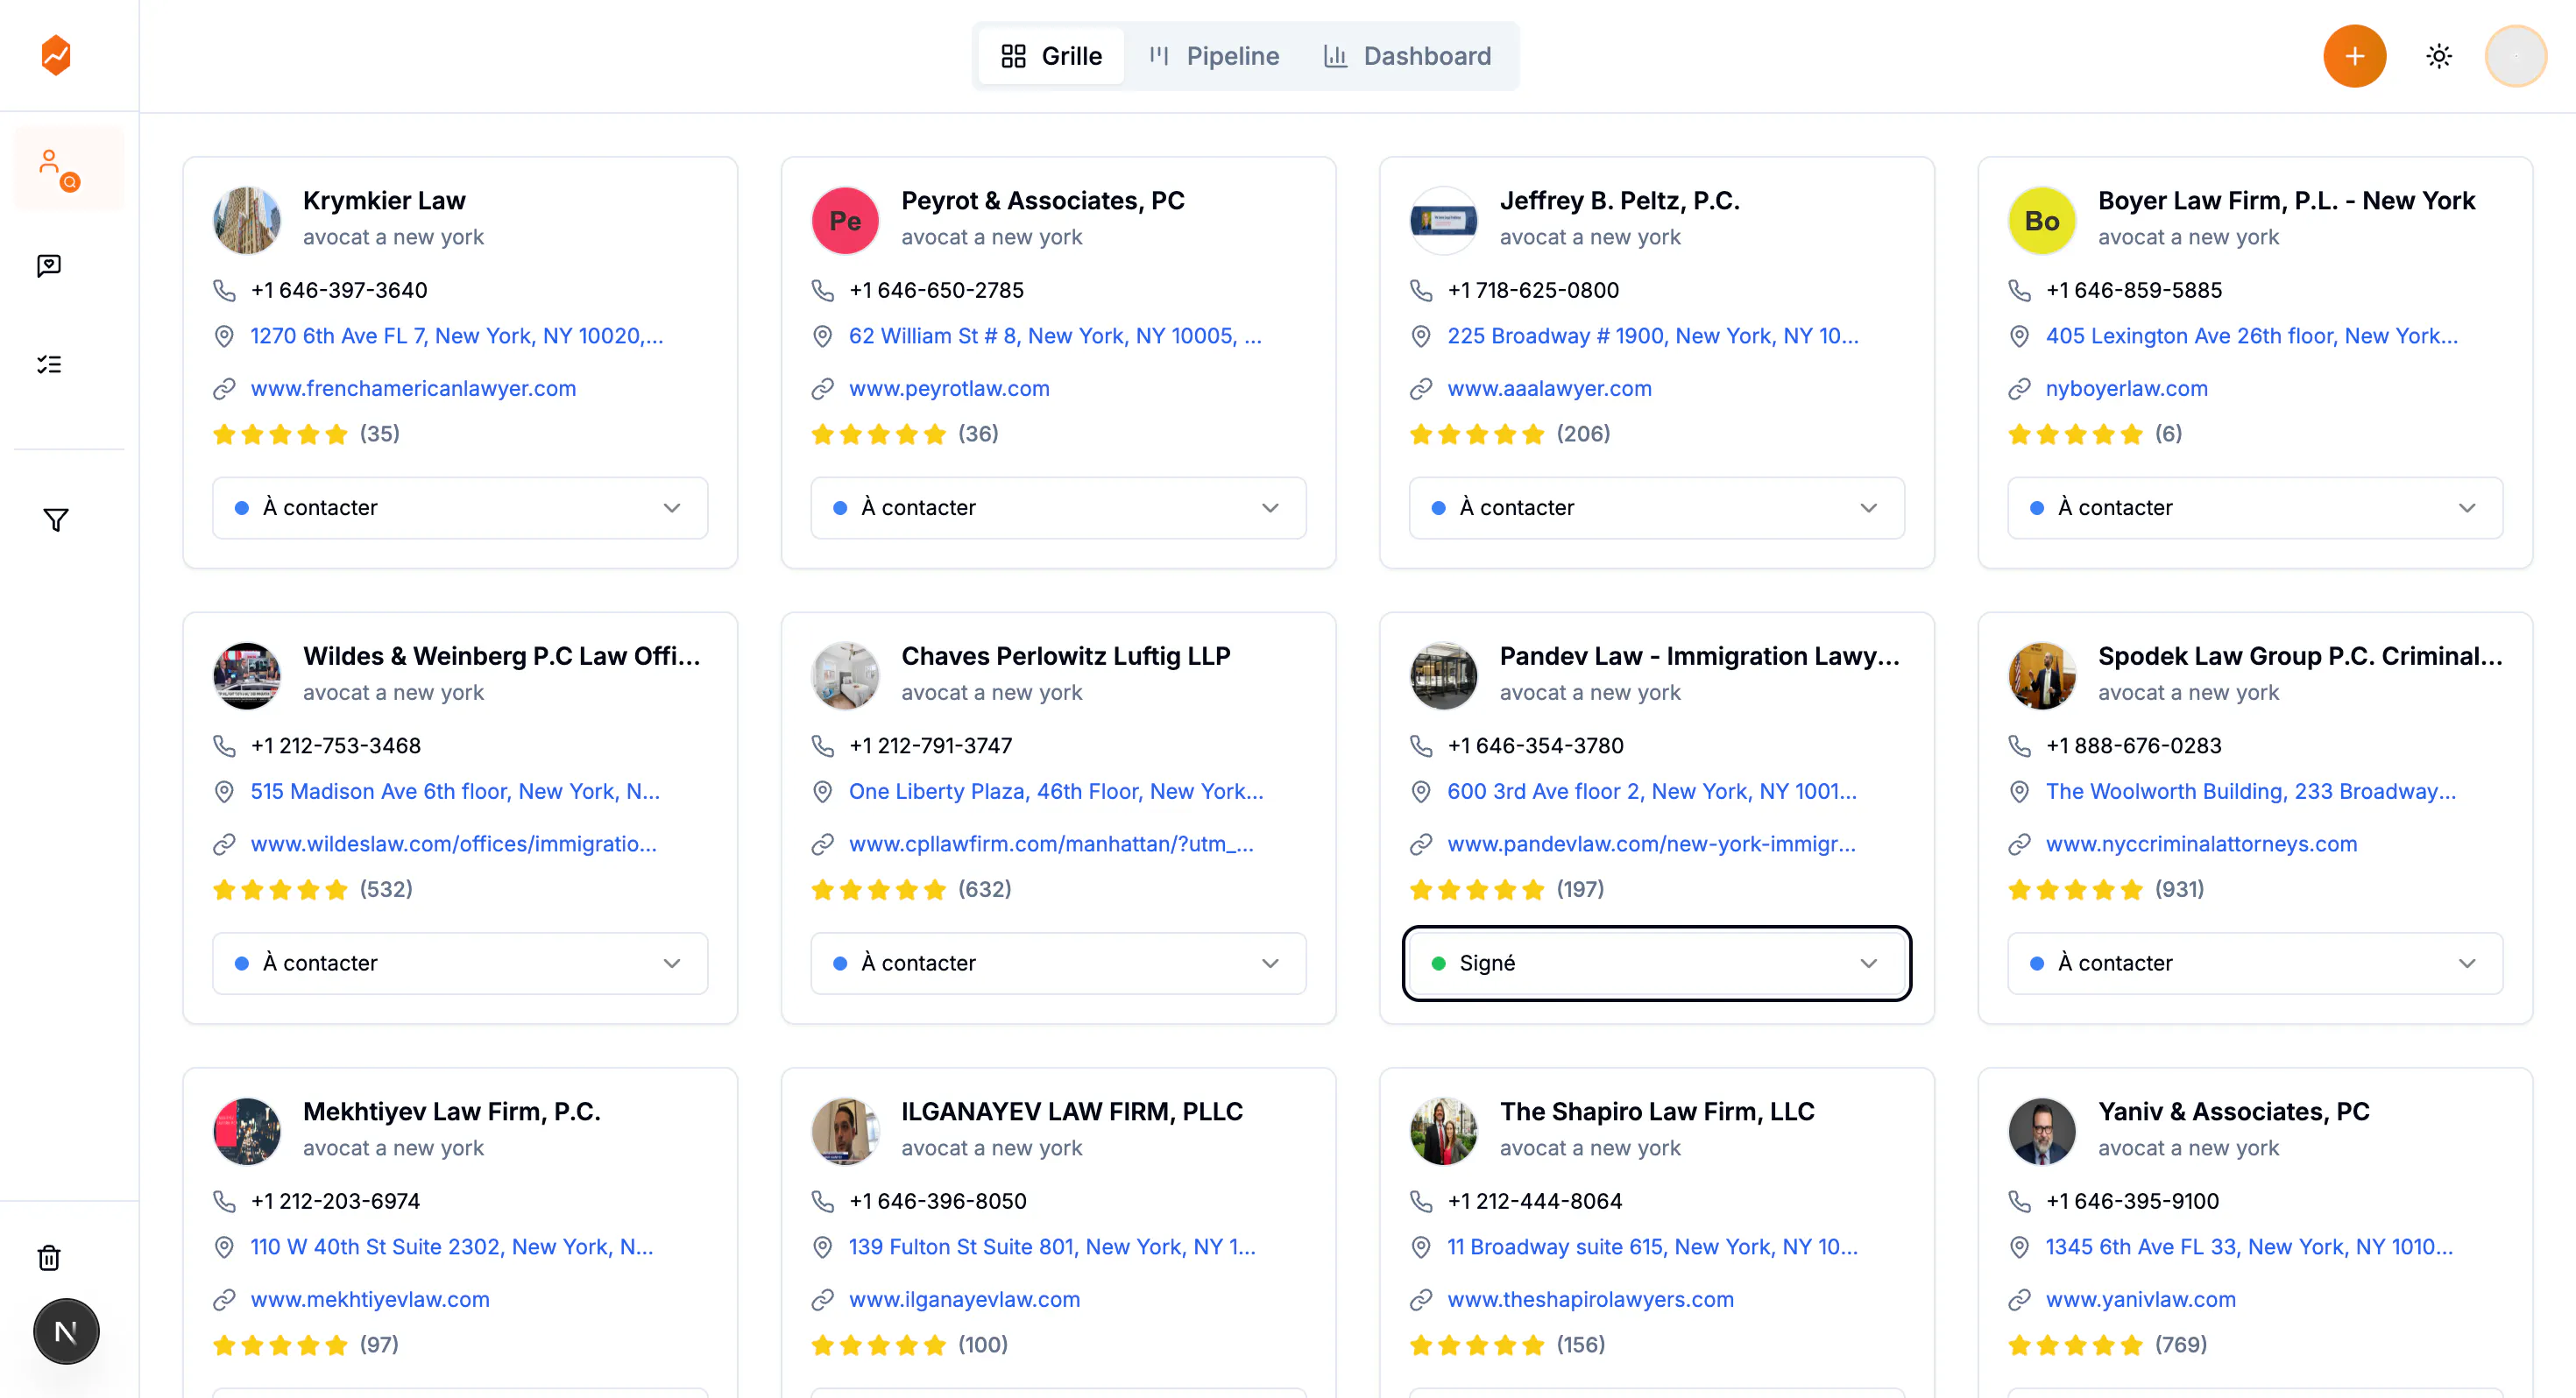Switch to the Dashboard view tab
The height and width of the screenshot is (1398, 2576).
click(1407, 56)
